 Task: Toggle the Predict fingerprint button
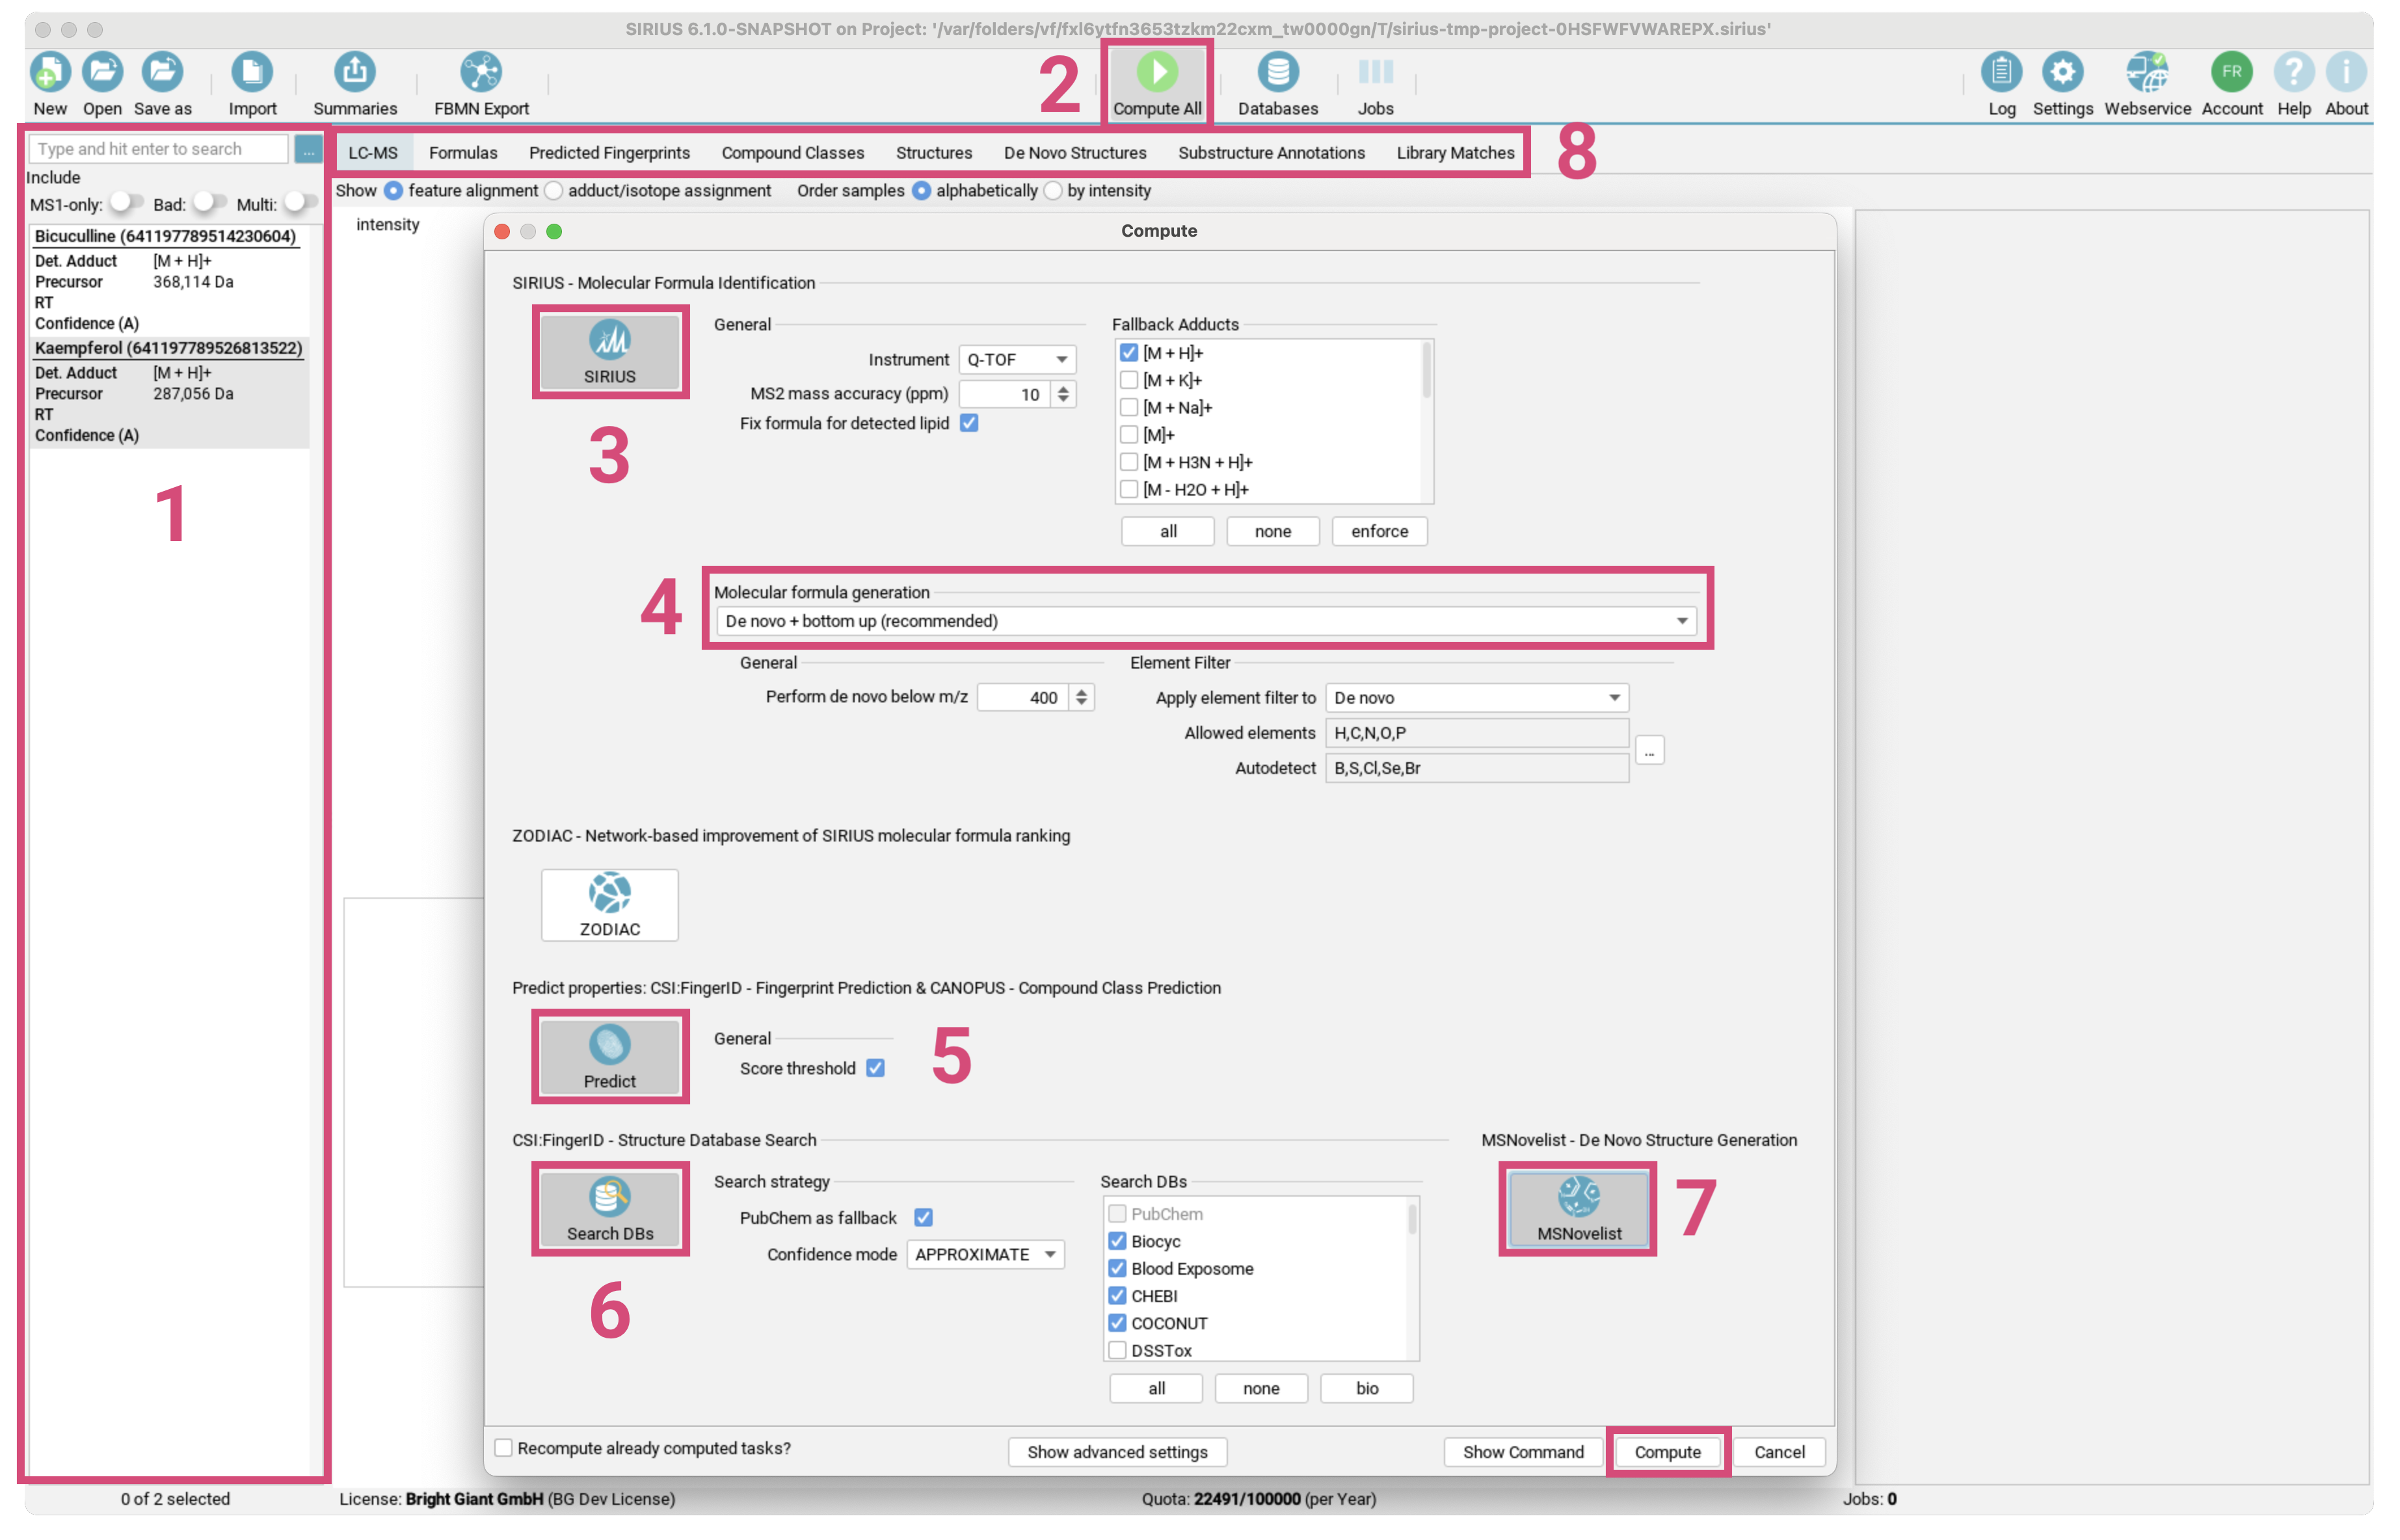pyautogui.click(x=610, y=1057)
